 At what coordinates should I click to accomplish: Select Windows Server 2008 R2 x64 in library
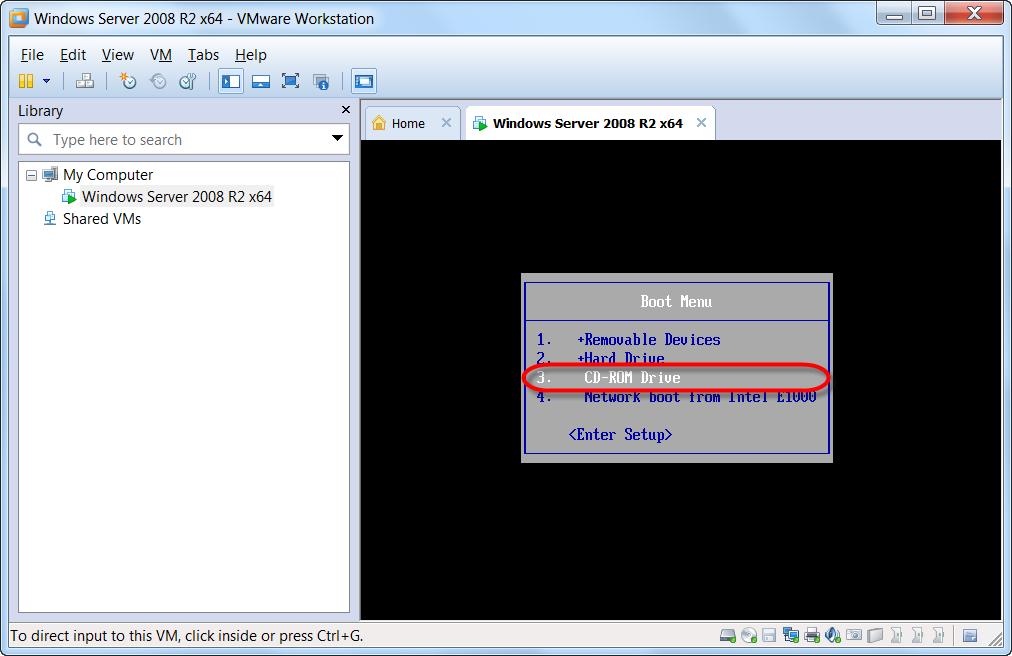176,196
